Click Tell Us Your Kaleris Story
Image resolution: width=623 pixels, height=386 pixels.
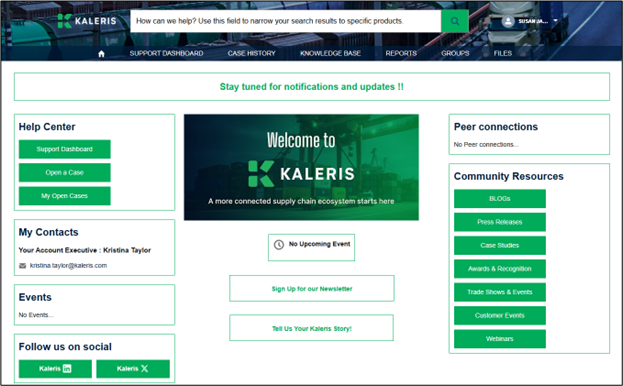pyautogui.click(x=312, y=328)
